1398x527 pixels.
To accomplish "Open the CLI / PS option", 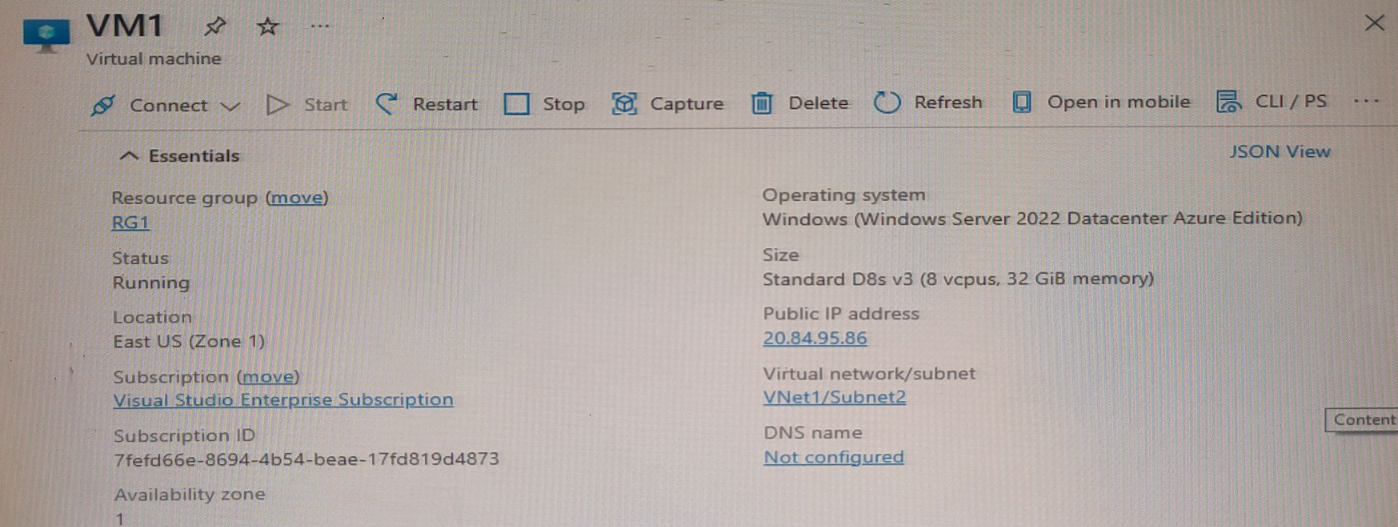I will [1290, 101].
